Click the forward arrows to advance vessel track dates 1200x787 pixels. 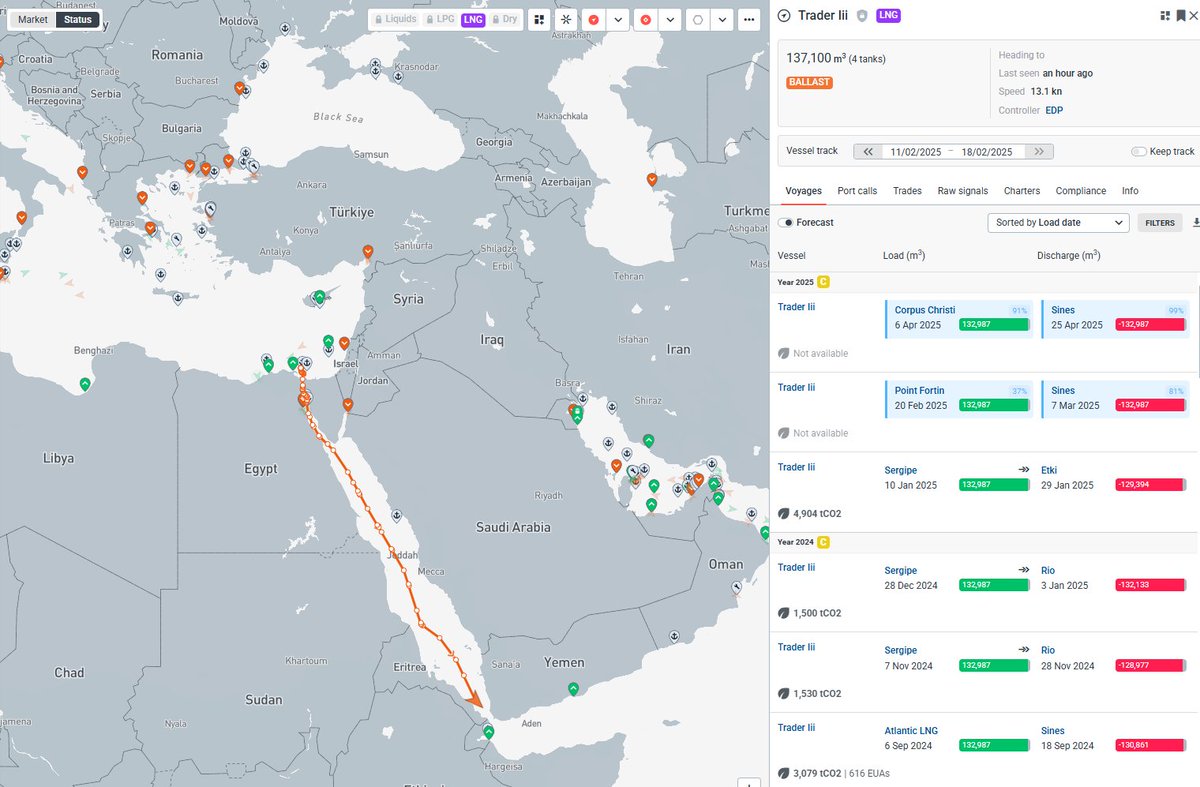pyautogui.click(x=1038, y=150)
